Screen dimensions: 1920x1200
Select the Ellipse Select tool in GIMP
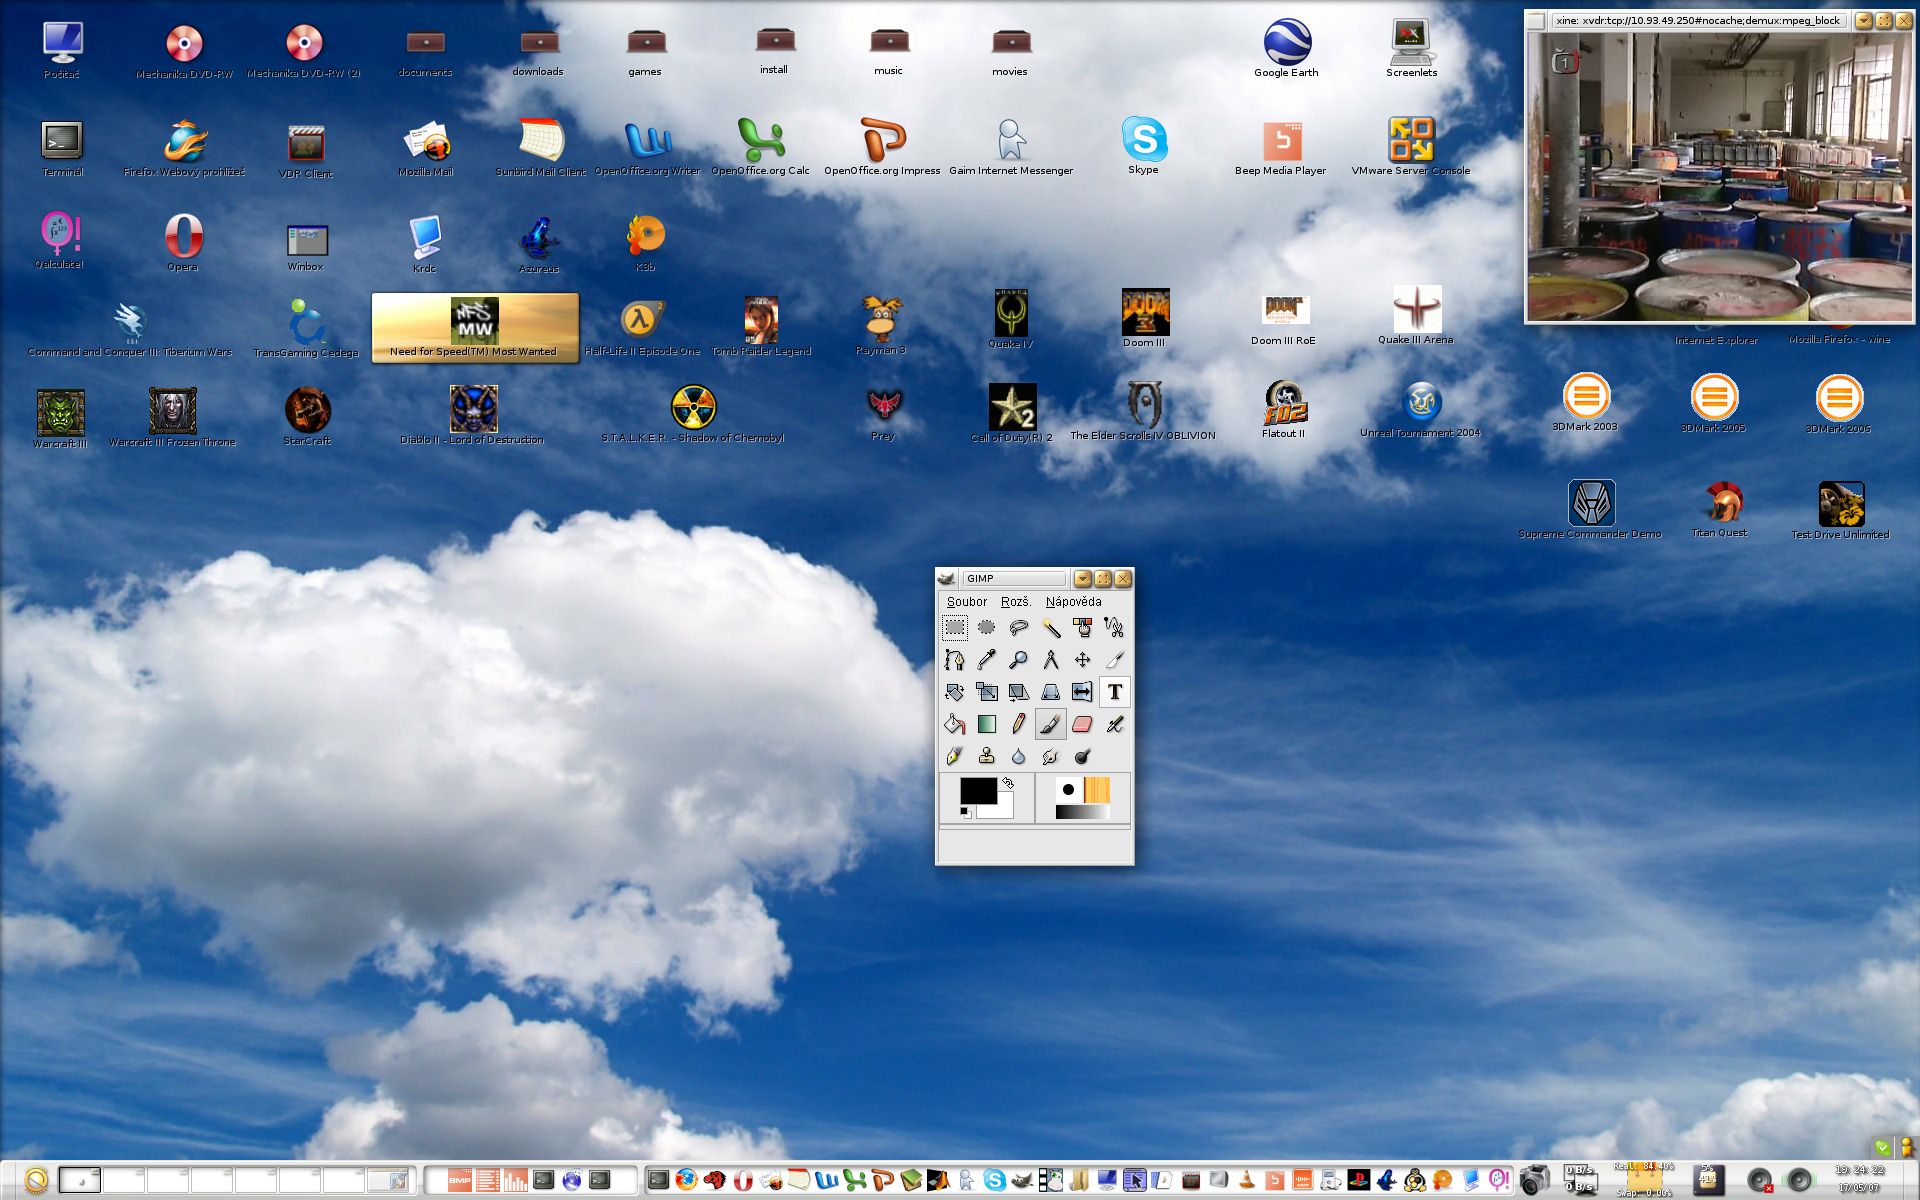[x=987, y=627]
